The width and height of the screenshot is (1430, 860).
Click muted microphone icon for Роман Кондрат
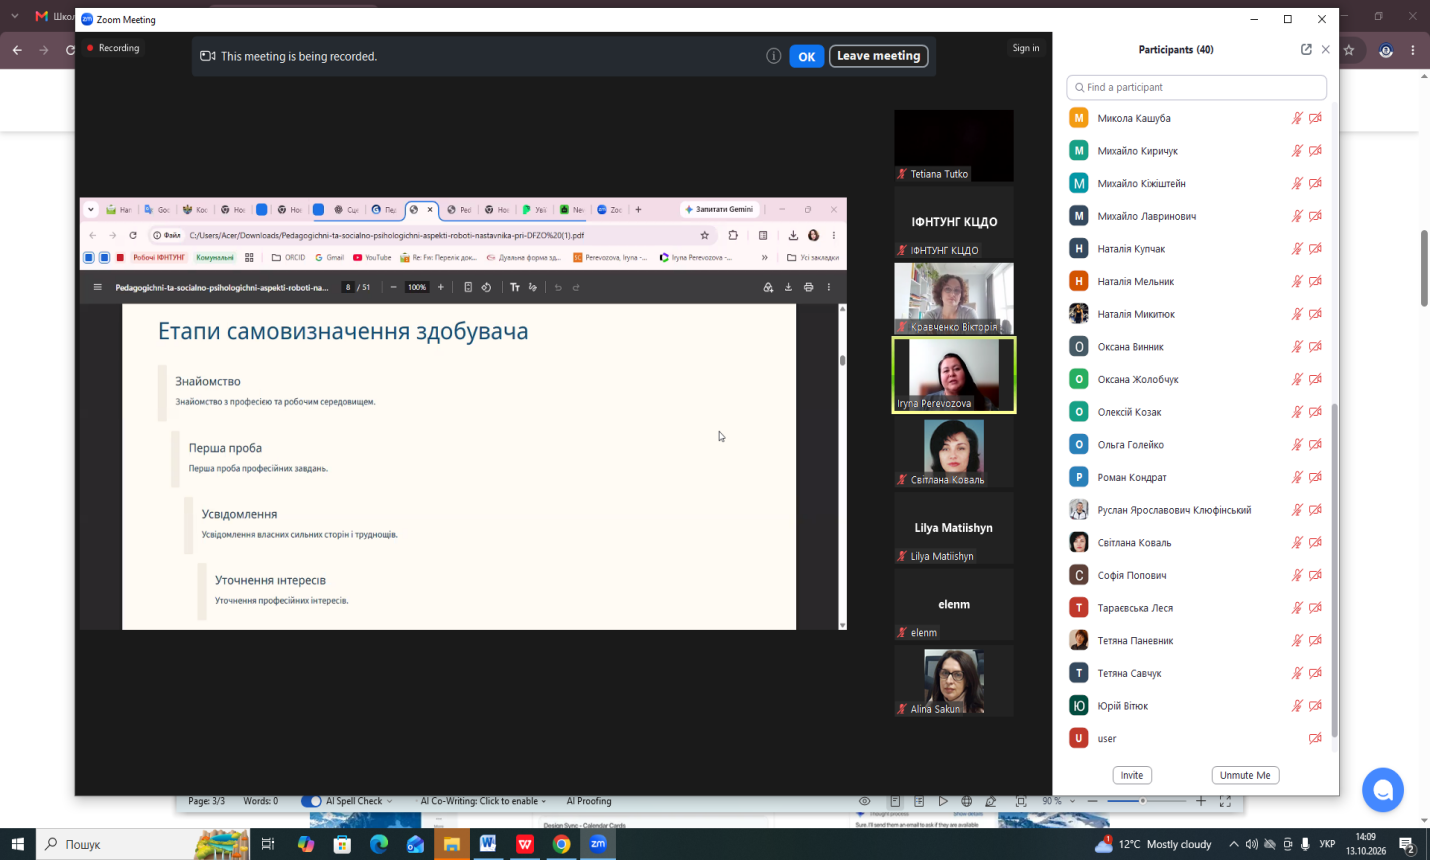coord(1297,477)
